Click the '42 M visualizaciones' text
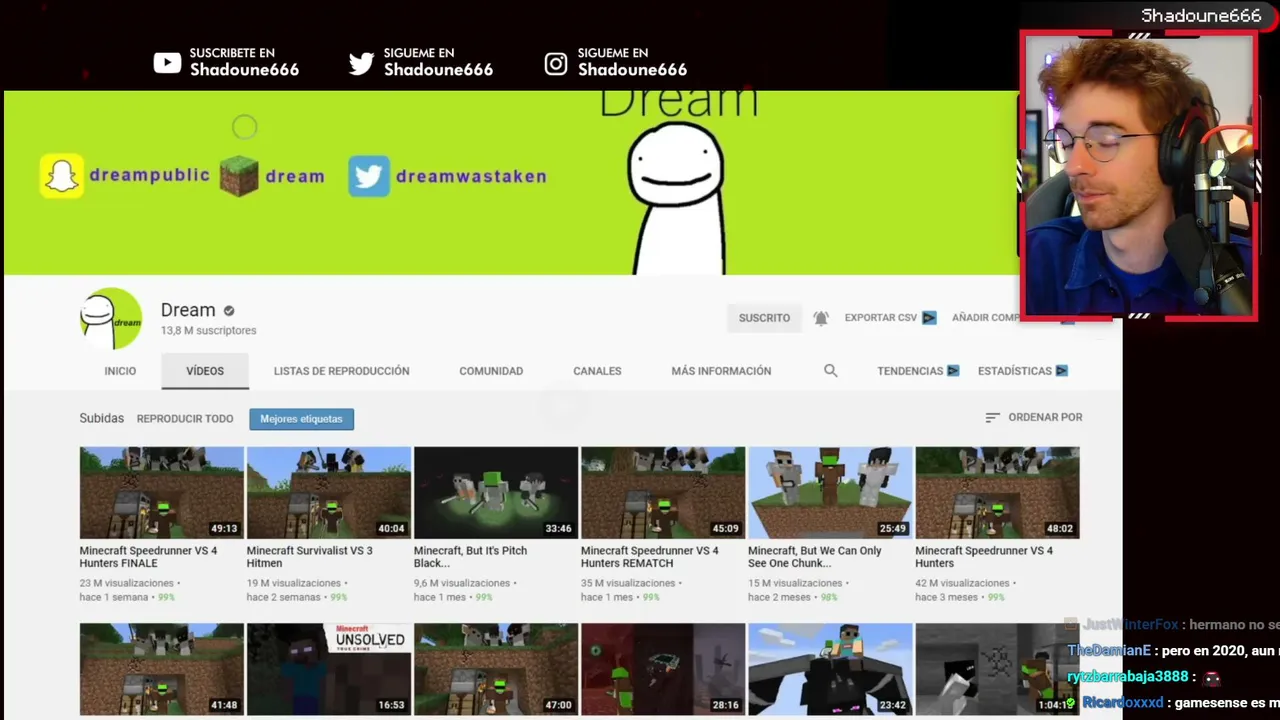This screenshot has height=720, width=1280. pyautogui.click(x=962, y=583)
